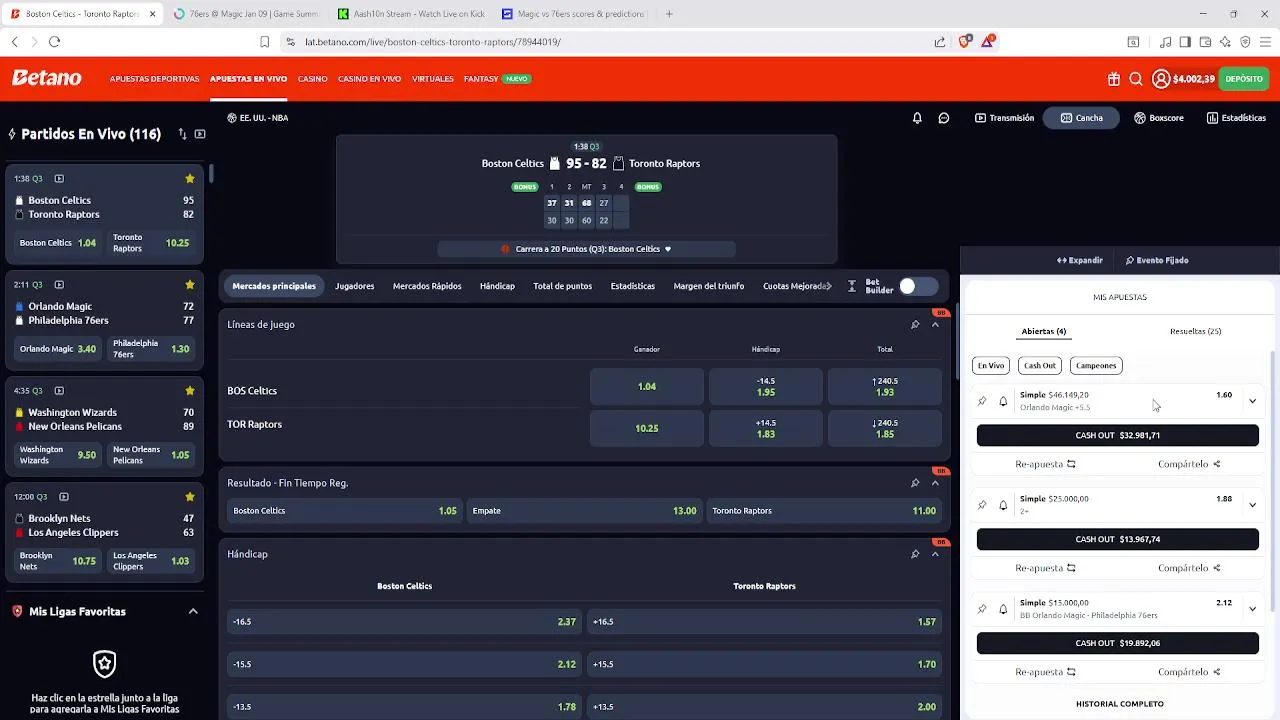Screen dimensions: 1280x720
Task: Cash out the bet for $32.981,71
Action: point(1118,435)
